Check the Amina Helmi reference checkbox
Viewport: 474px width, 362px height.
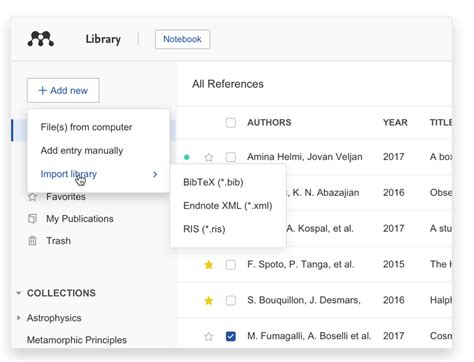pyautogui.click(x=231, y=157)
